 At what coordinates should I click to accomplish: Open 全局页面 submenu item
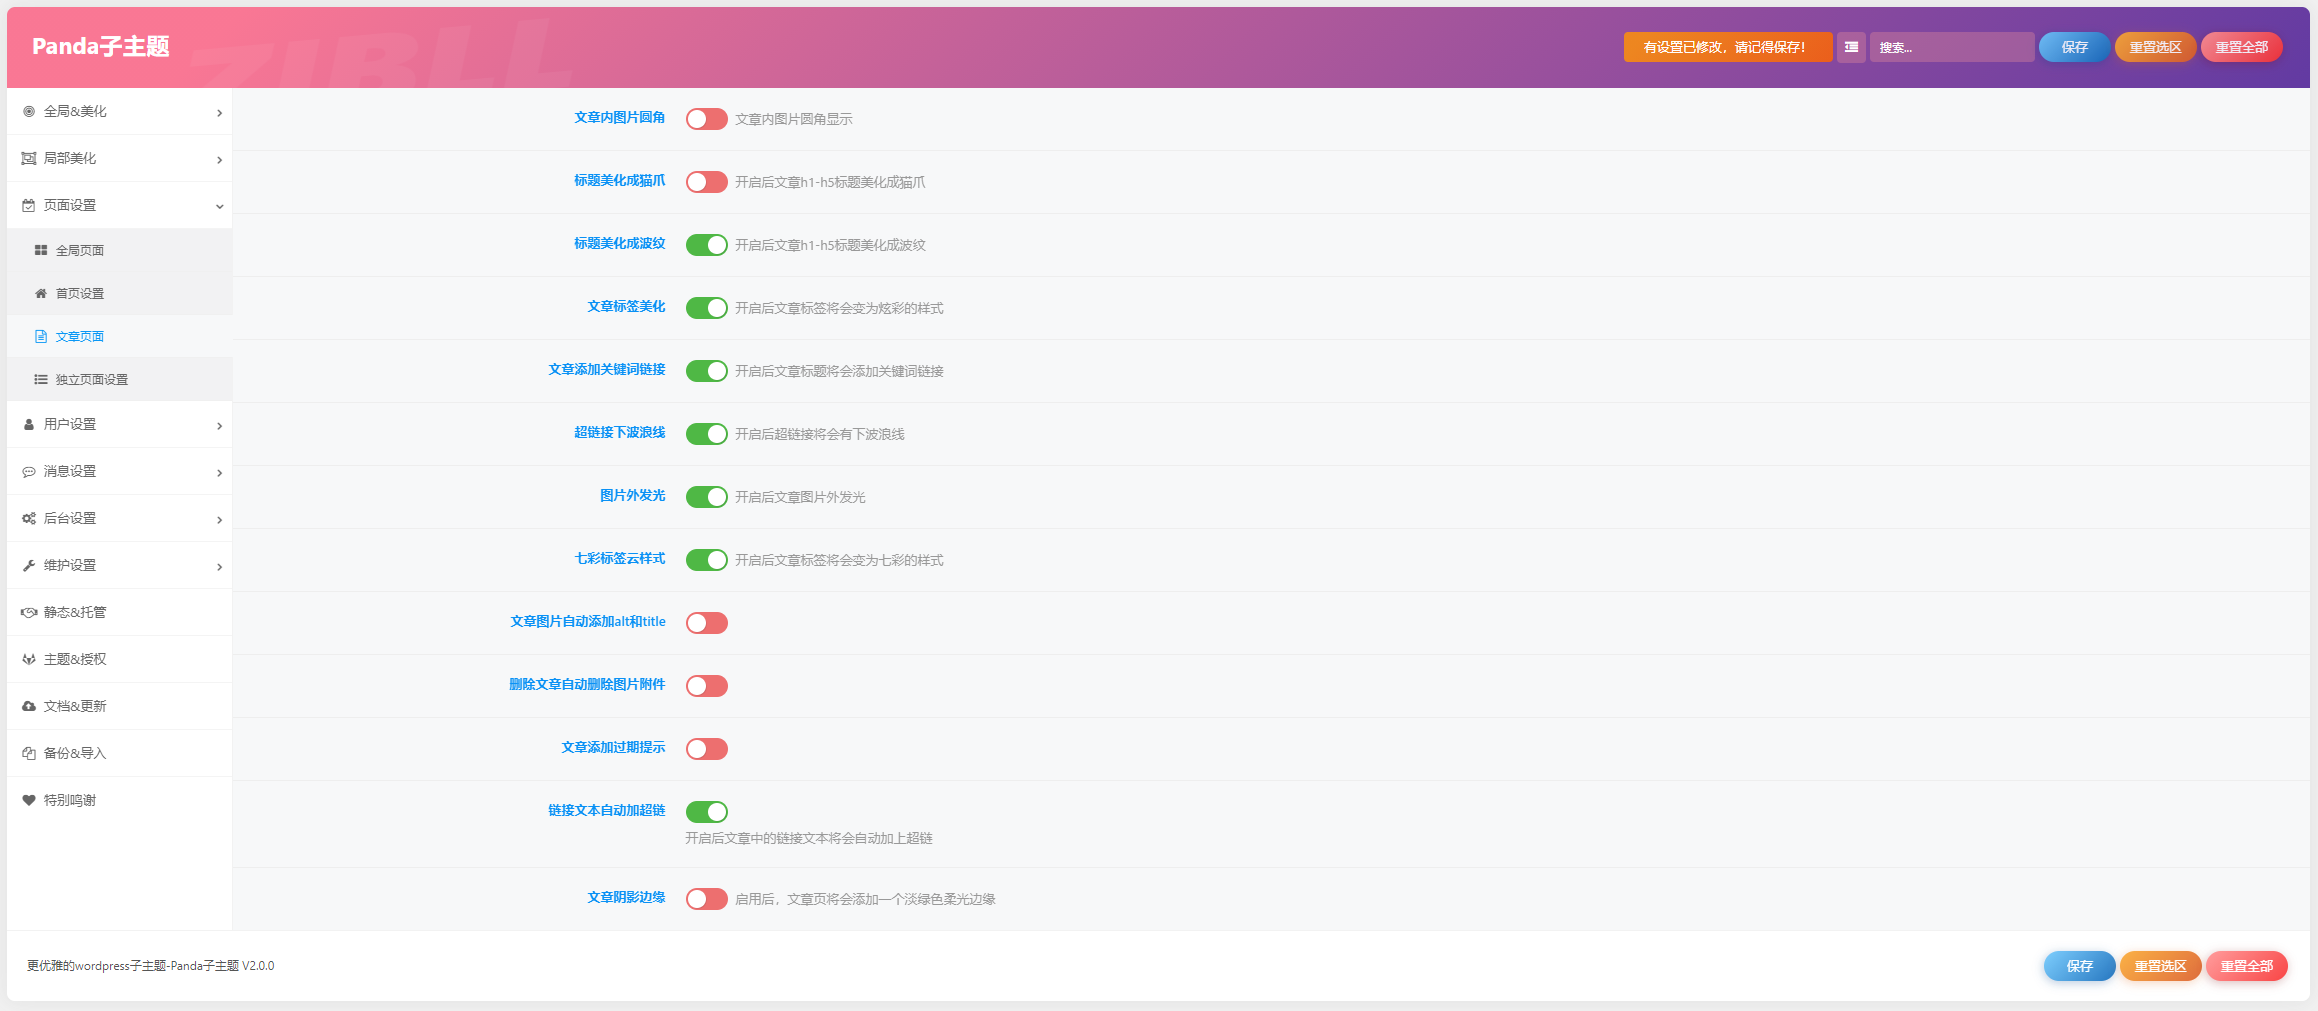point(119,250)
